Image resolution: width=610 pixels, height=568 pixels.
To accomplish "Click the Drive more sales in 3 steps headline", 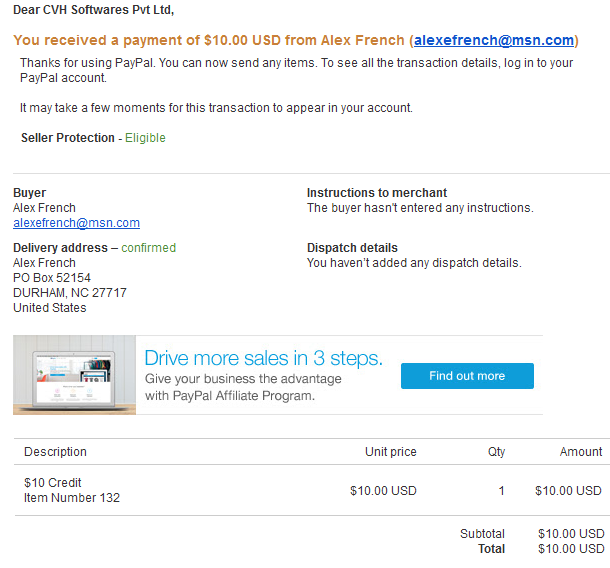I will [x=263, y=358].
